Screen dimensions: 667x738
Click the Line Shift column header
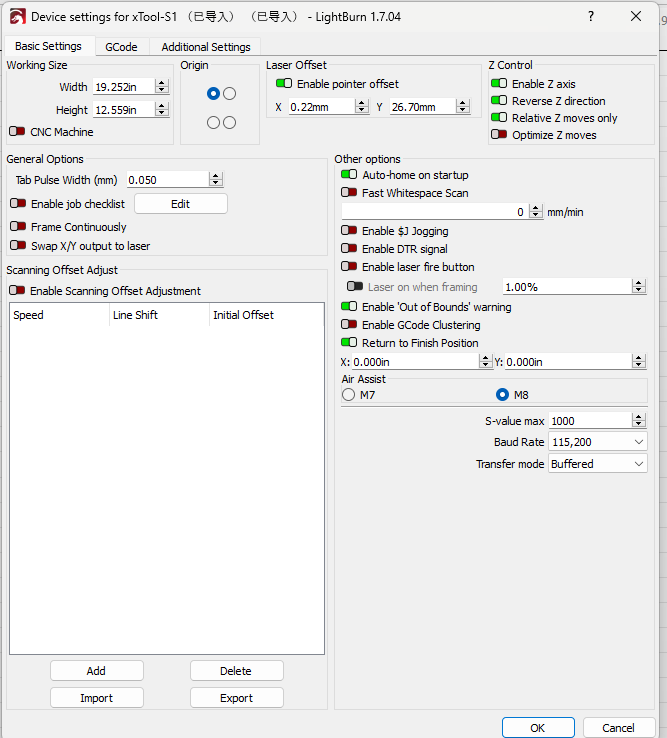(159, 315)
